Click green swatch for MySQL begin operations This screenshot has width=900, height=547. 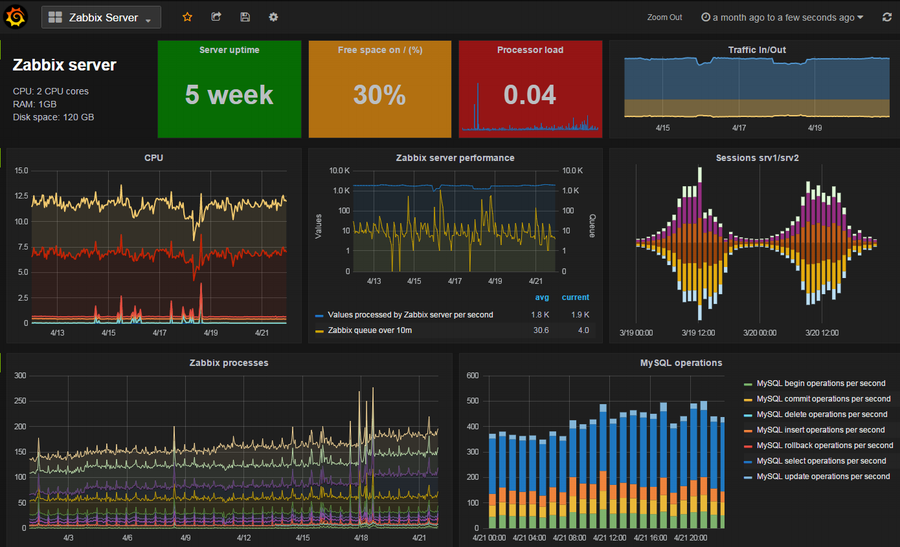(x=748, y=383)
